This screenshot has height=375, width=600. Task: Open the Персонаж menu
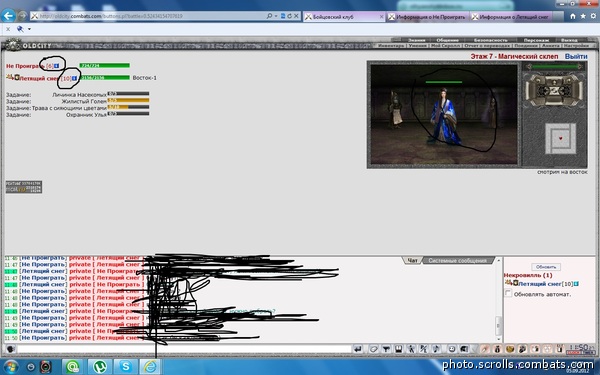tap(536, 40)
